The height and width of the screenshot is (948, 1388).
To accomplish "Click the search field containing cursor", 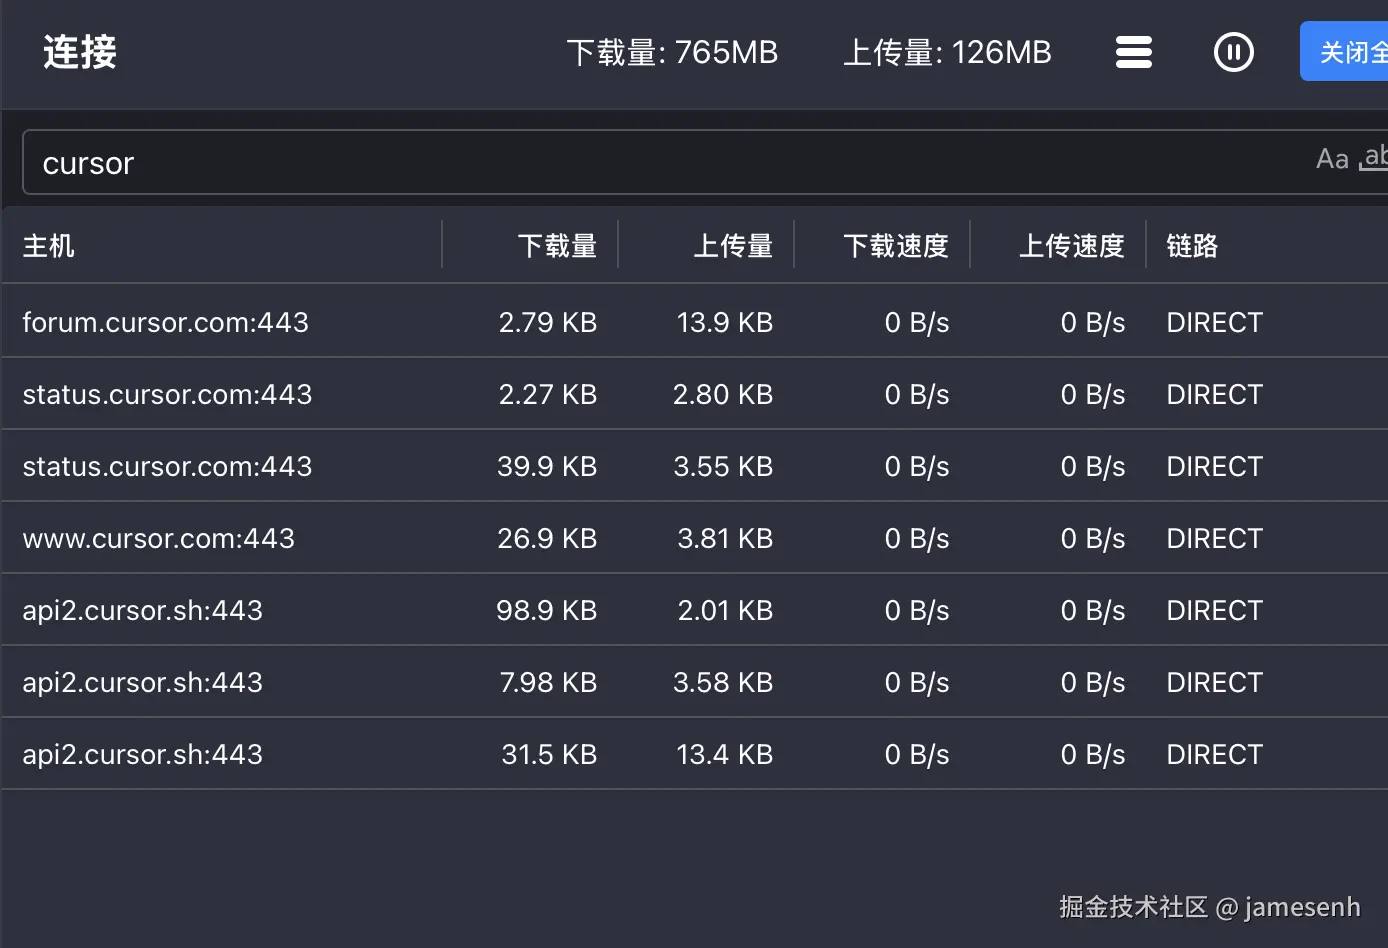I will point(400,162).
